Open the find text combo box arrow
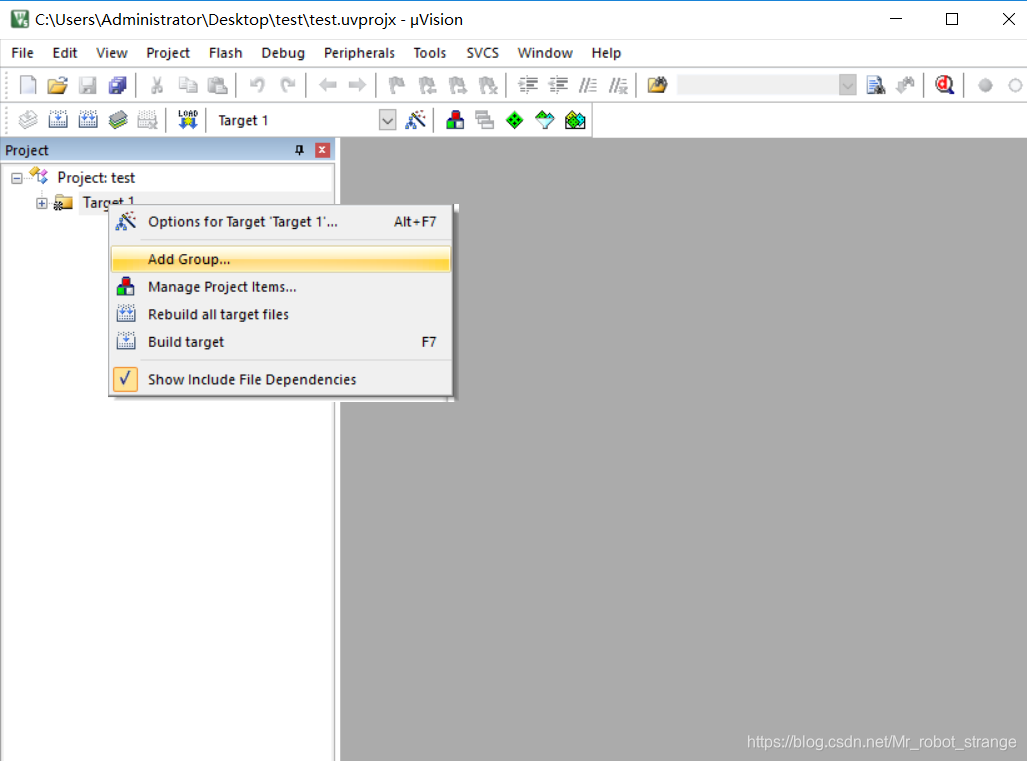Viewport: 1027px width, 761px height. [848, 85]
